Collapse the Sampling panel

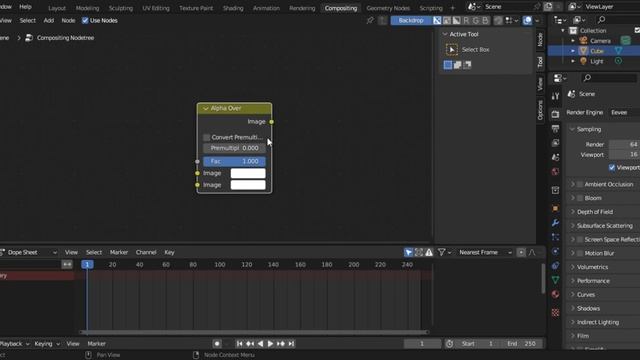coord(572,129)
